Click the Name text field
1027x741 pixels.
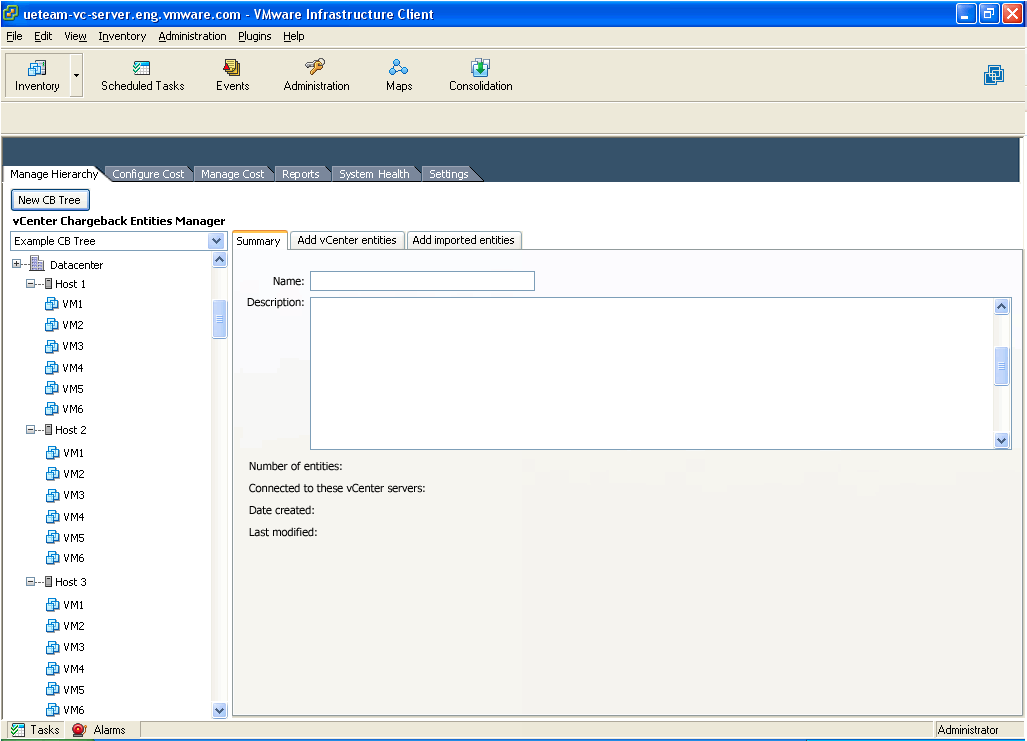422,281
